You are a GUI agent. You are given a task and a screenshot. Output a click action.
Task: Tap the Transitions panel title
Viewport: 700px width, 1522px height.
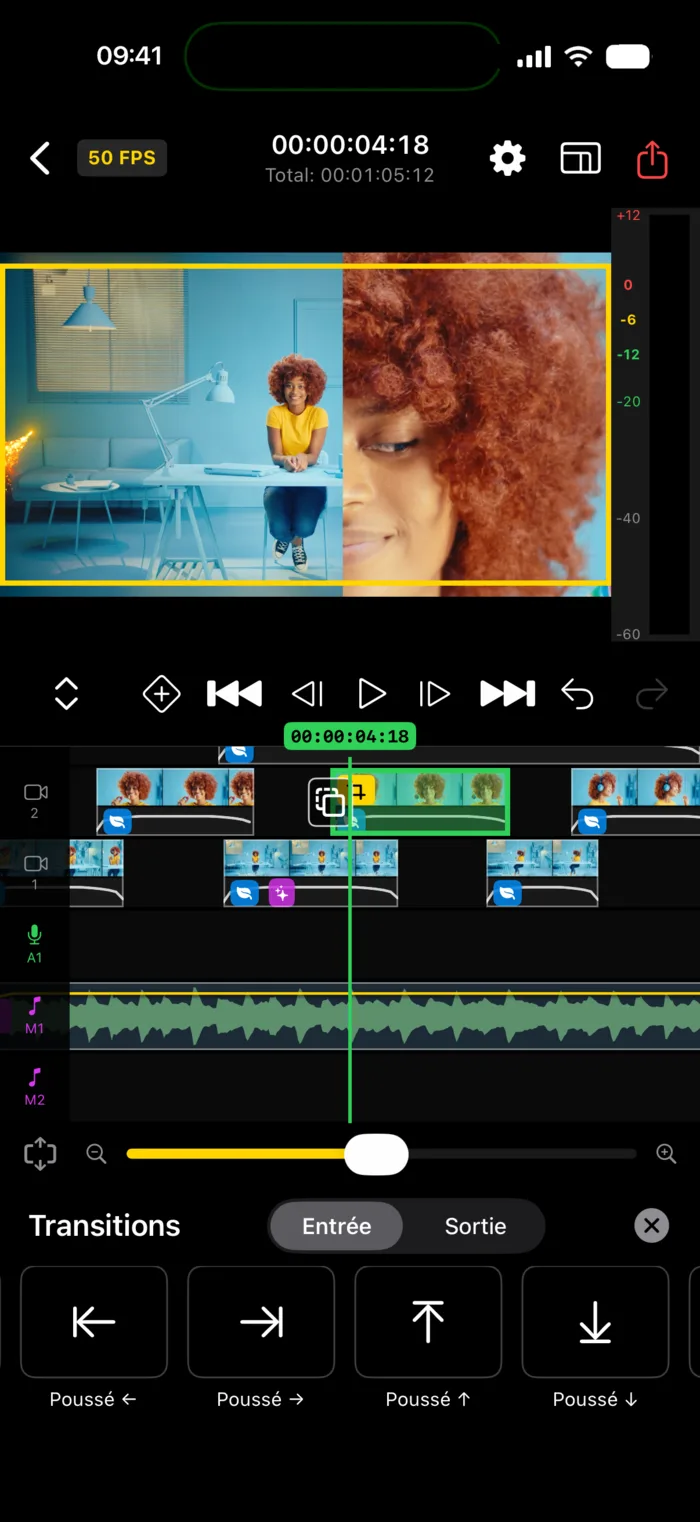(105, 1226)
